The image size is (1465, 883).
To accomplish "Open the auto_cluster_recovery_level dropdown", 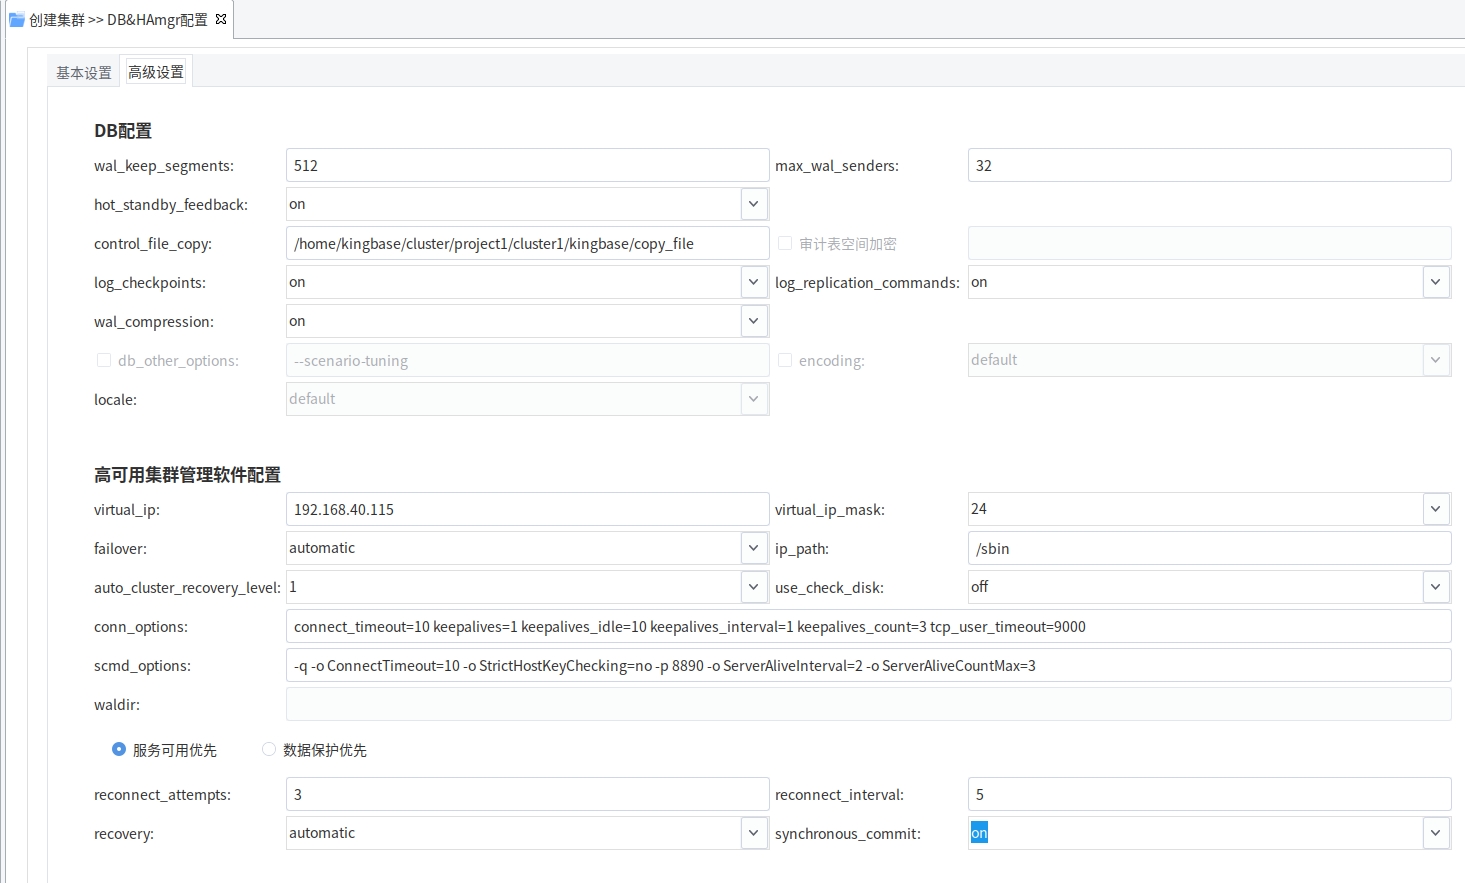I will tap(754, 587).
